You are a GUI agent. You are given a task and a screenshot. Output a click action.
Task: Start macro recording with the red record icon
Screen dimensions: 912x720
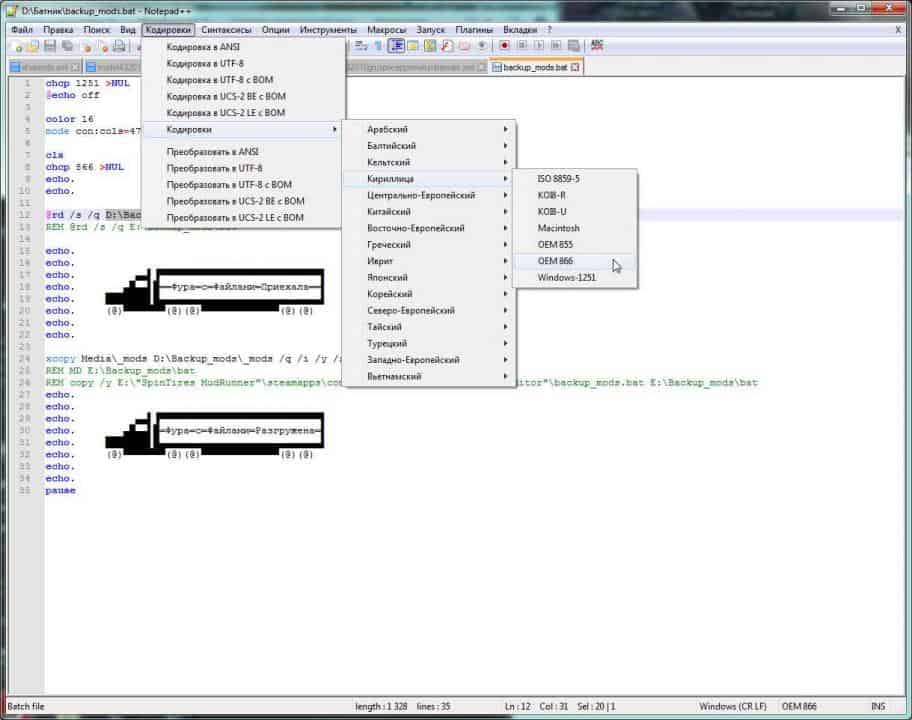tap(505, 46)
